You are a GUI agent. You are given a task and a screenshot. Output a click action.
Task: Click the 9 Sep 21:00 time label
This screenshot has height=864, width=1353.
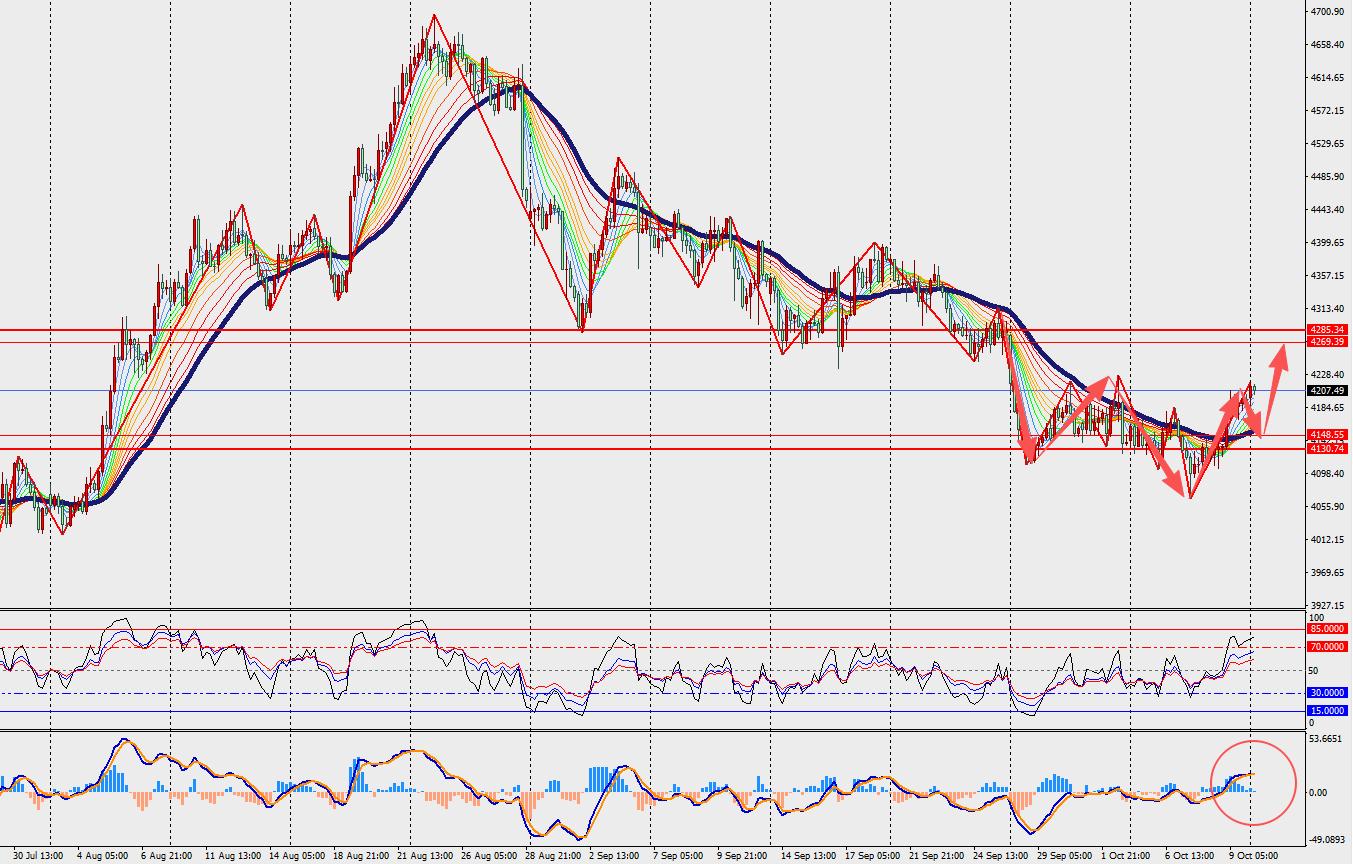tap(742, 856)
